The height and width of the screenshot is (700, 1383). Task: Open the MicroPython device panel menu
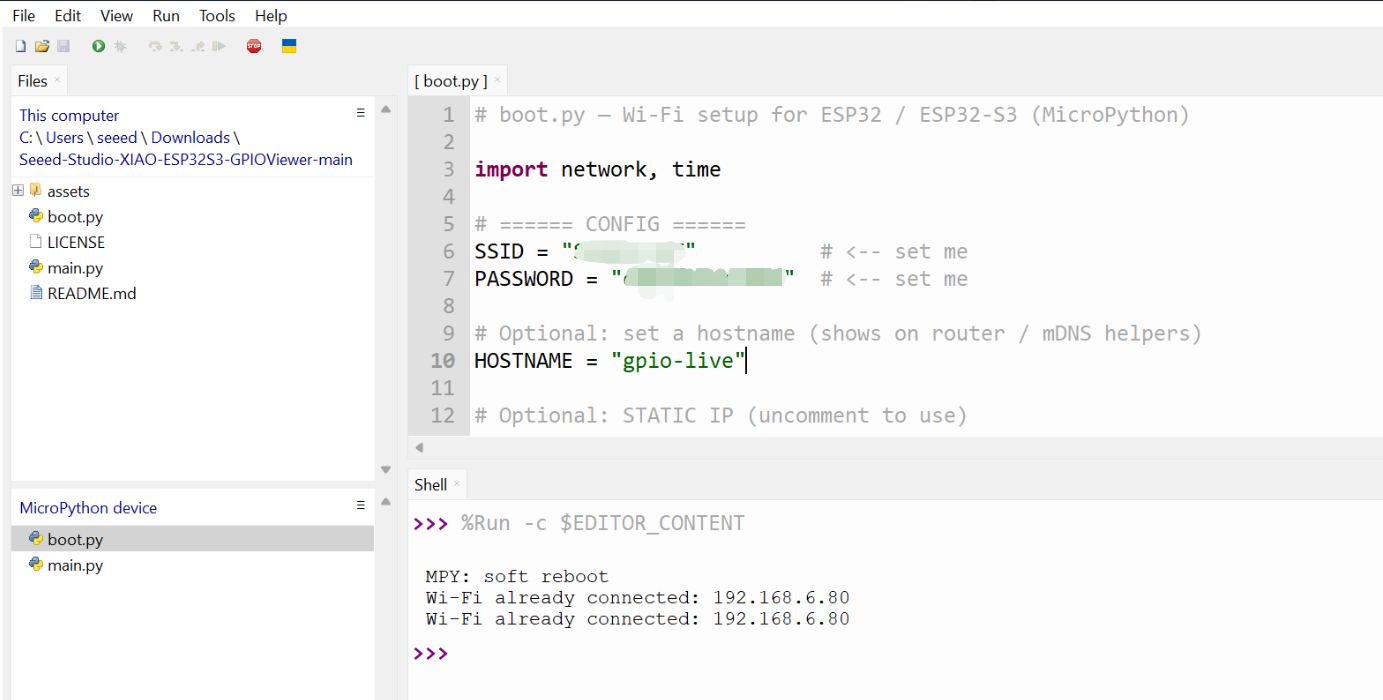click(x=361, y=505)
